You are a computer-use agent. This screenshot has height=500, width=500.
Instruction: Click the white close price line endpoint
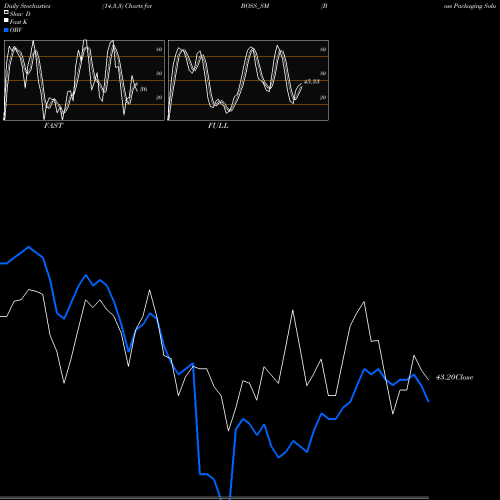428,379
